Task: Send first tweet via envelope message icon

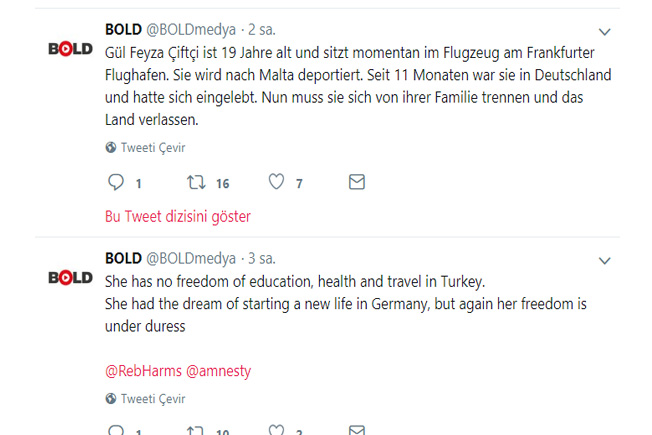Action: pos(356,183)
